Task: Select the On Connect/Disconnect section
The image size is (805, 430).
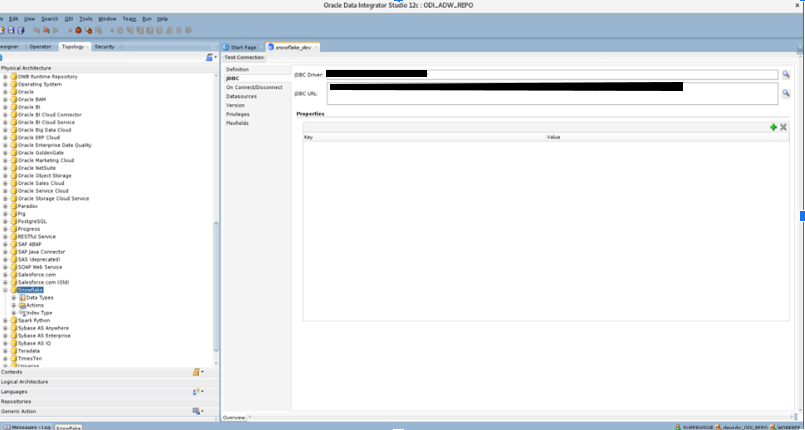Action: point(254,87)
